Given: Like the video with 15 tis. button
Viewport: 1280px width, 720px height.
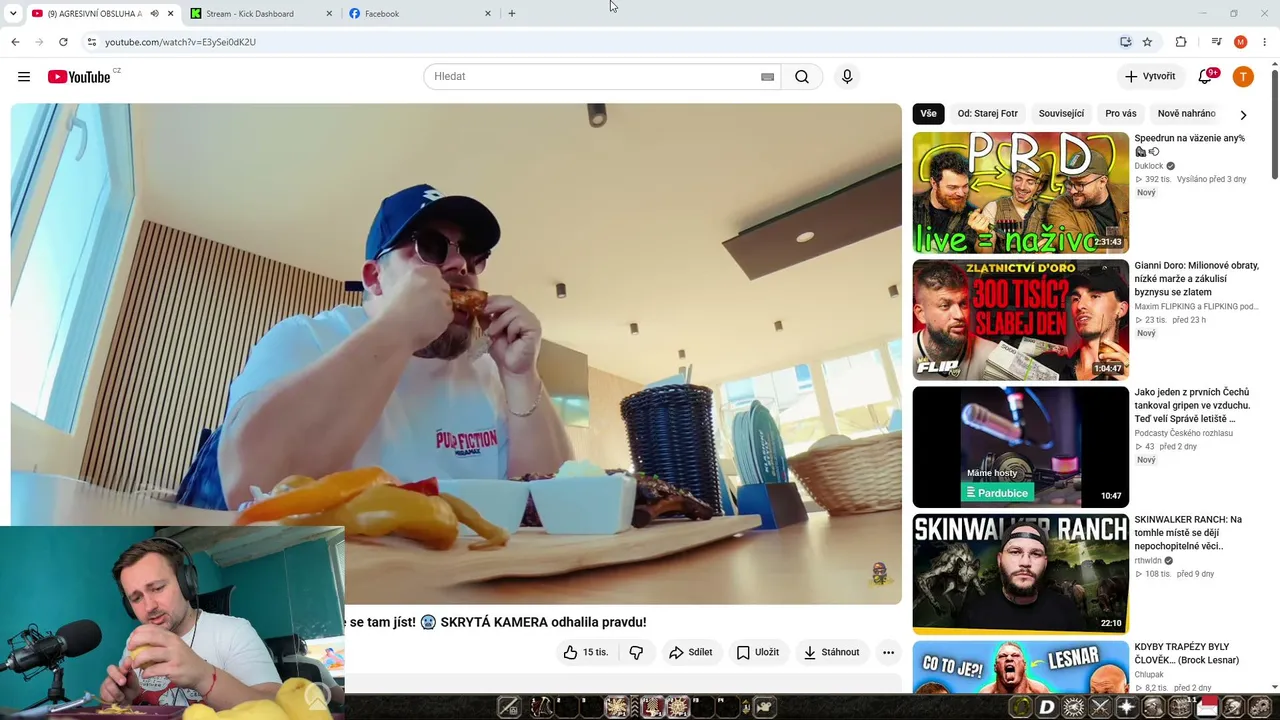Looking at the screenshot, I should (586, 652).
